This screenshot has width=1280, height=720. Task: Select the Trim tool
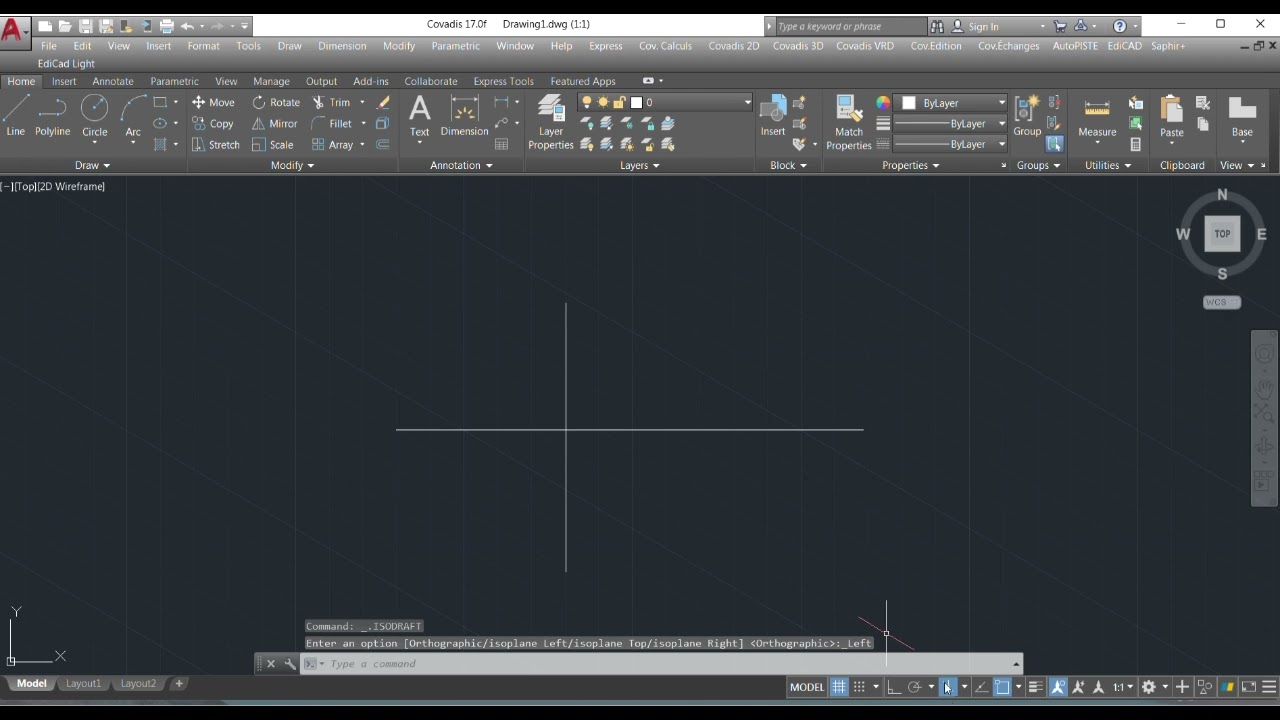[332, 102]
